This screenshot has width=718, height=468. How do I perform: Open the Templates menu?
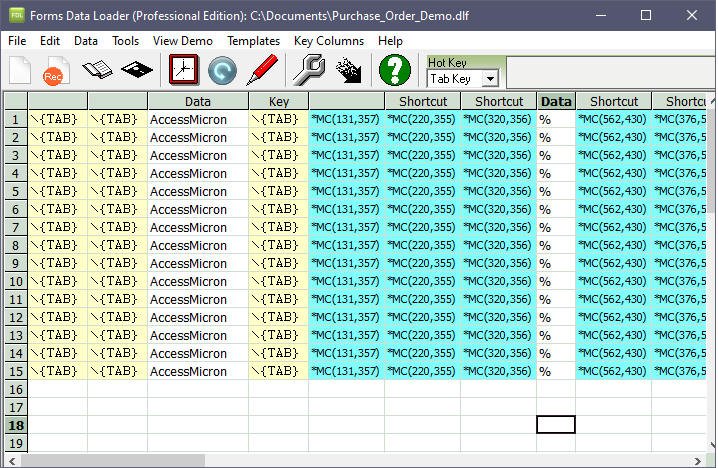253,41
